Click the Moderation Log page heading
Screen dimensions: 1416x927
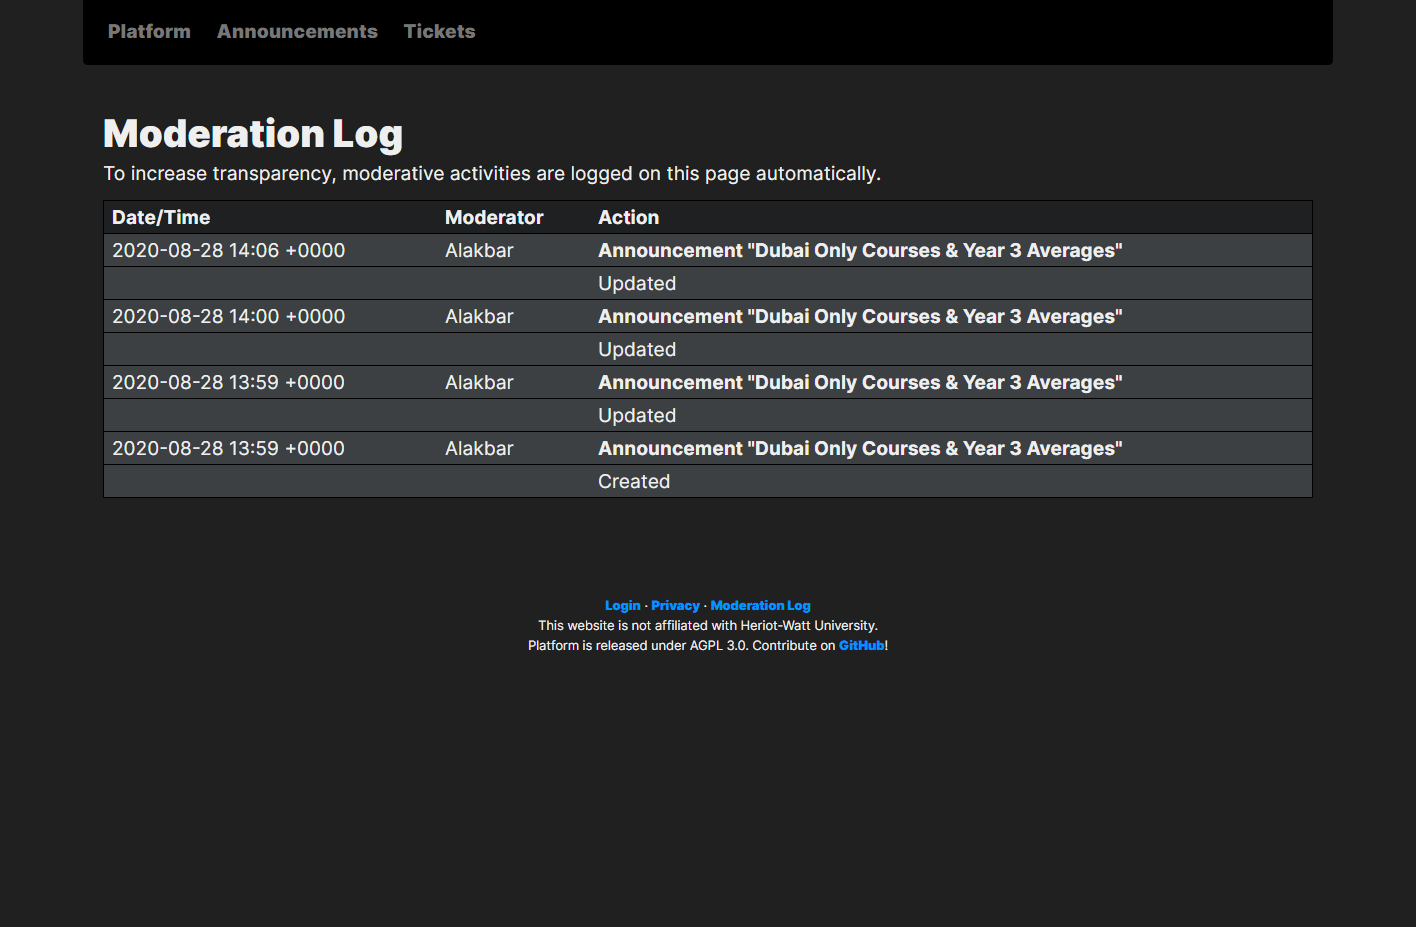pos(253,134)
